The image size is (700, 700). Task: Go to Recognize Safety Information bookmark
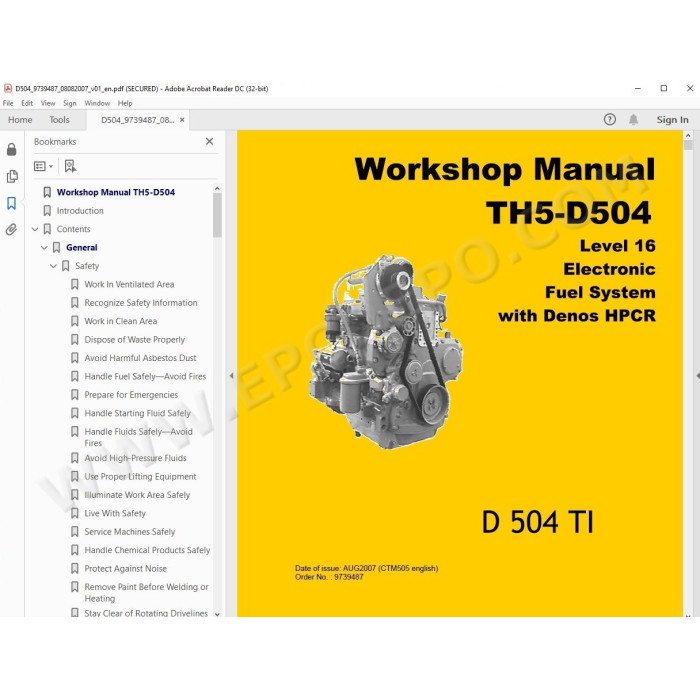click(x=141, y=303)
